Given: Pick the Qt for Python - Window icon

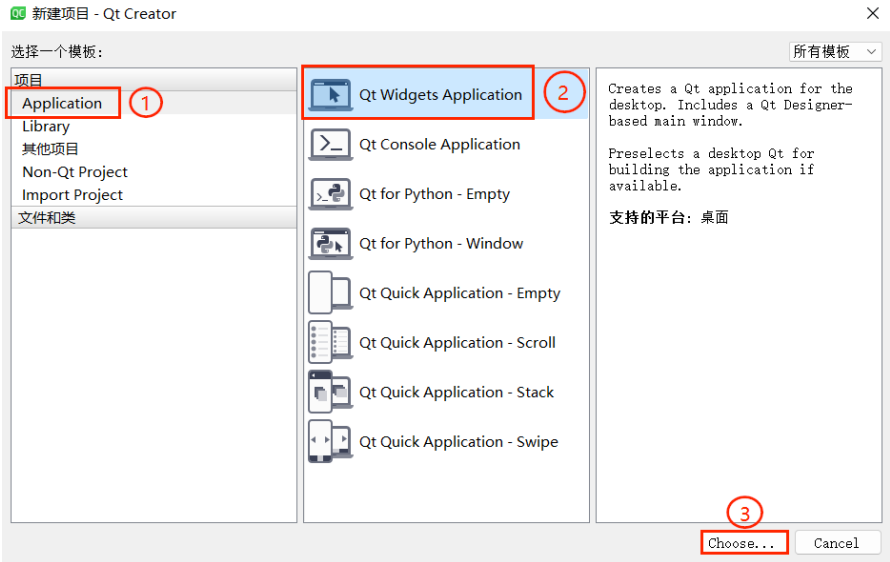Looking at the screenshot, I should coord(330,244).
